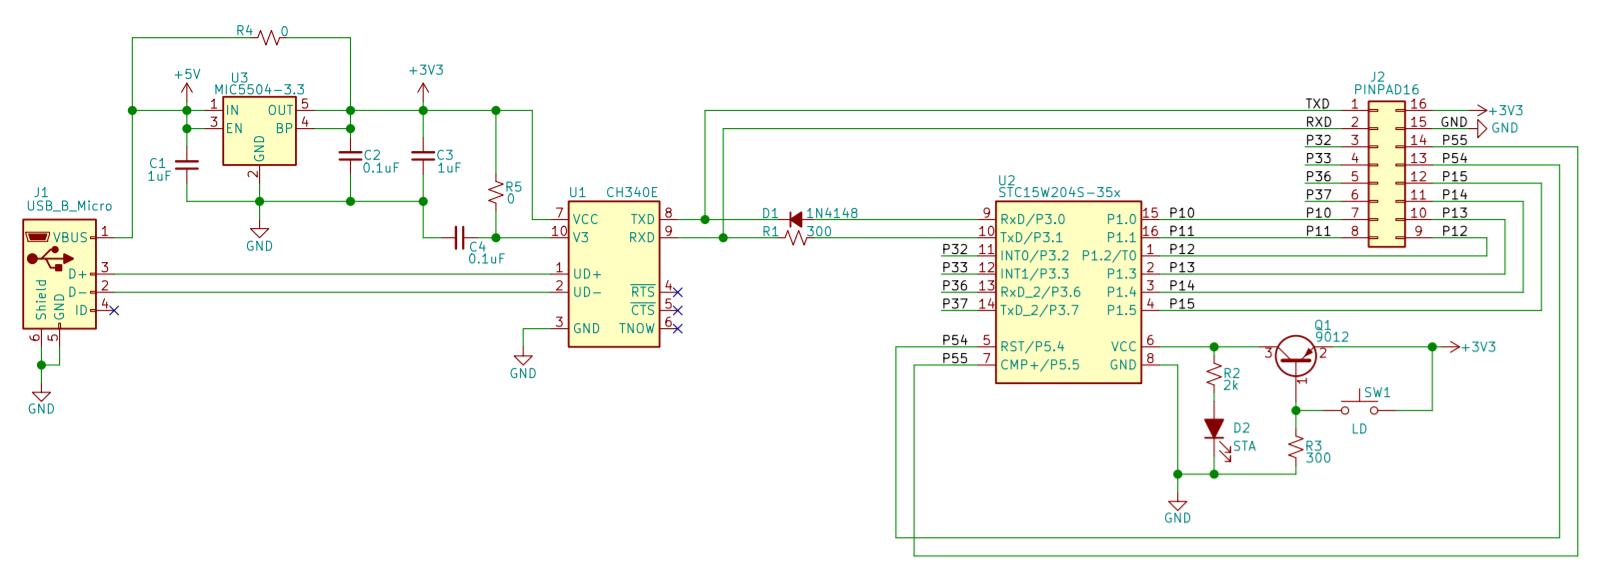This screenshot has height=586, width=1608.
Task: Click the GND symbol below J1 shield
Action: (x=41, y=396)
